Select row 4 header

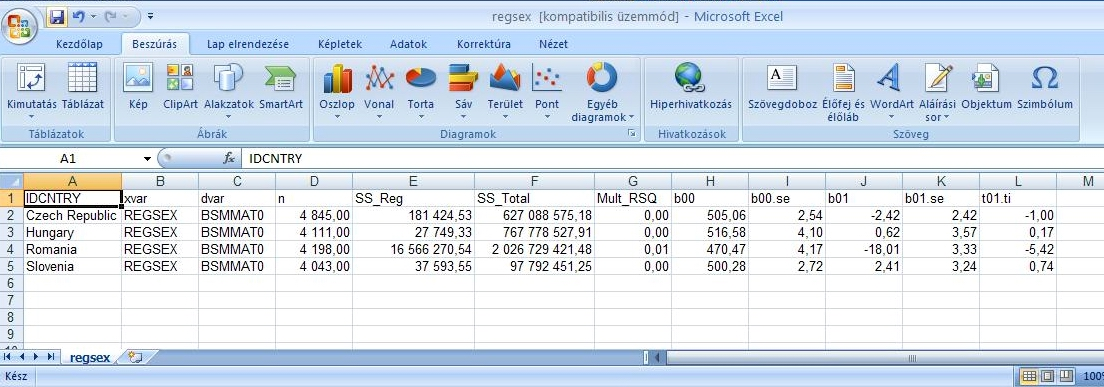click(x=11, y=249)
